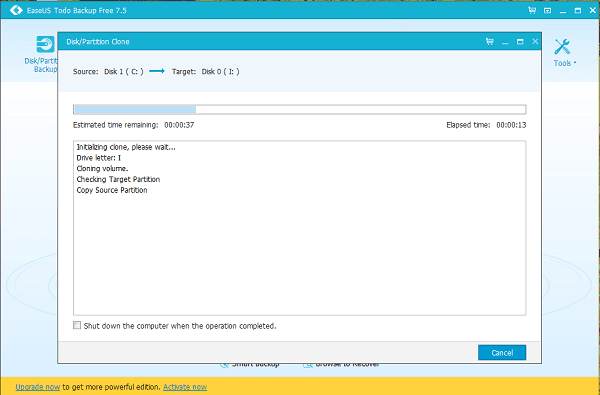The width and height of the screenshot is (600, 395).
Task: Maximize the Disk/Partition Clone dialog
Action: point(520,42)
